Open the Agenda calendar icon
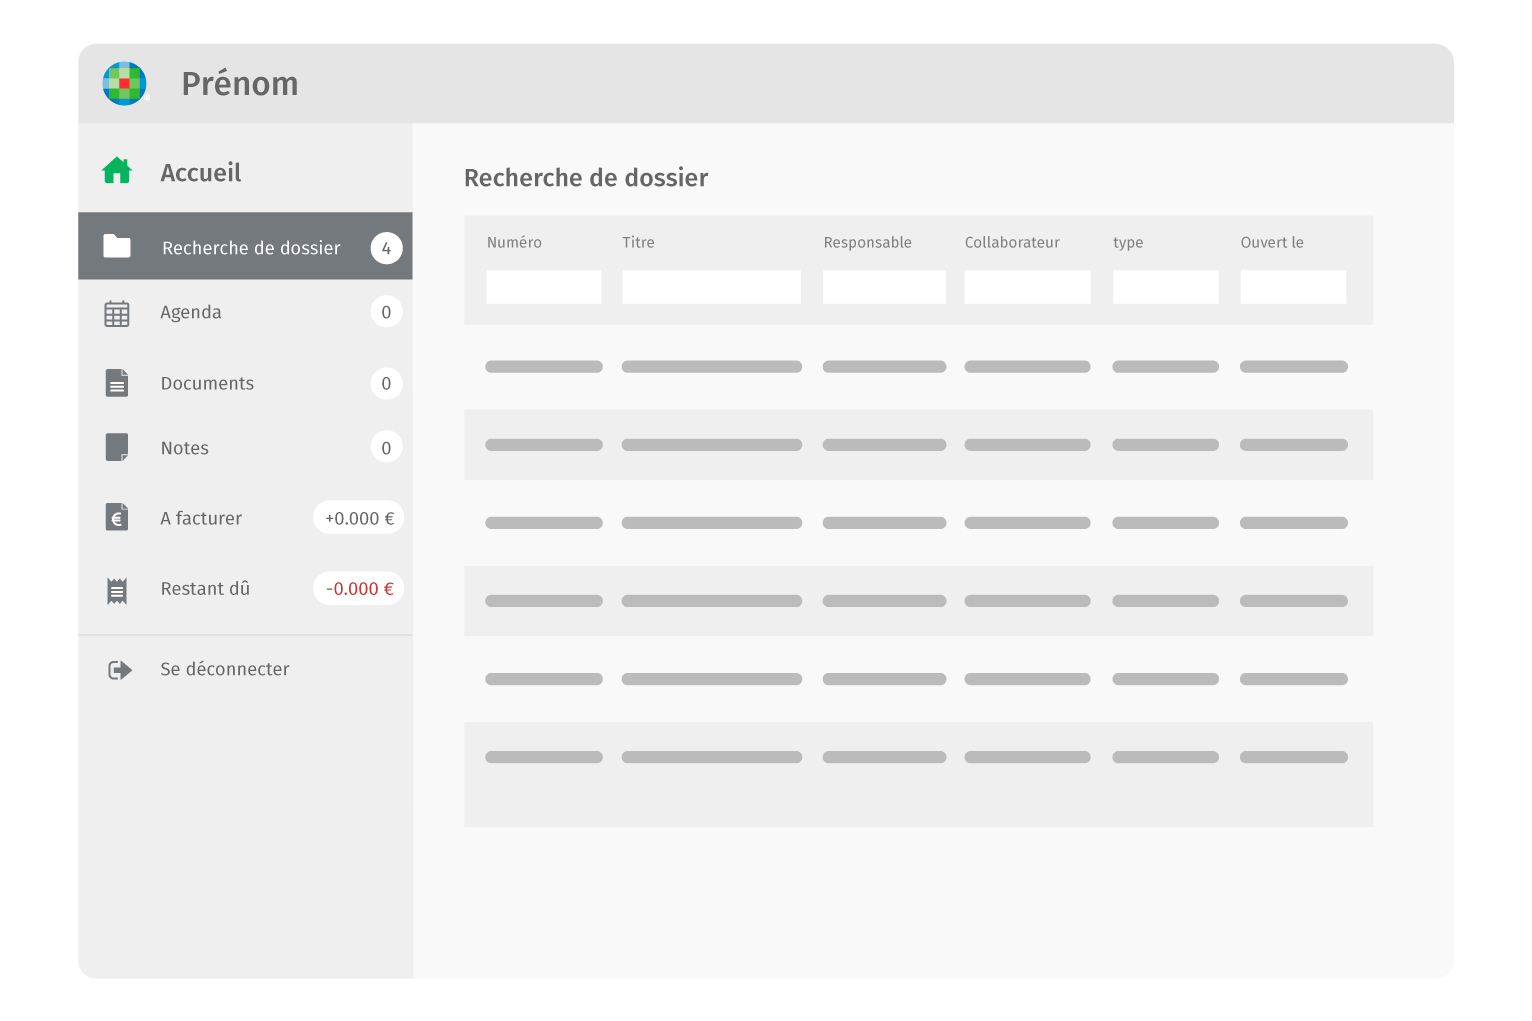Viewport: 1532px width, 1021px height. pyautogui.click(x=117, y=313)
